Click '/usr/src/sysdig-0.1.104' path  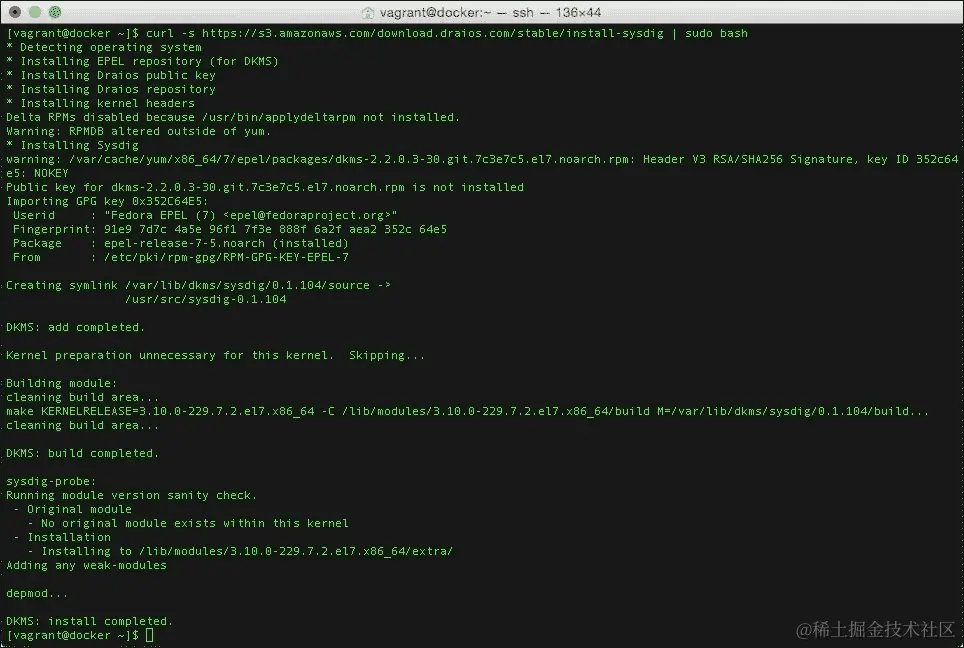click(206, 299)
